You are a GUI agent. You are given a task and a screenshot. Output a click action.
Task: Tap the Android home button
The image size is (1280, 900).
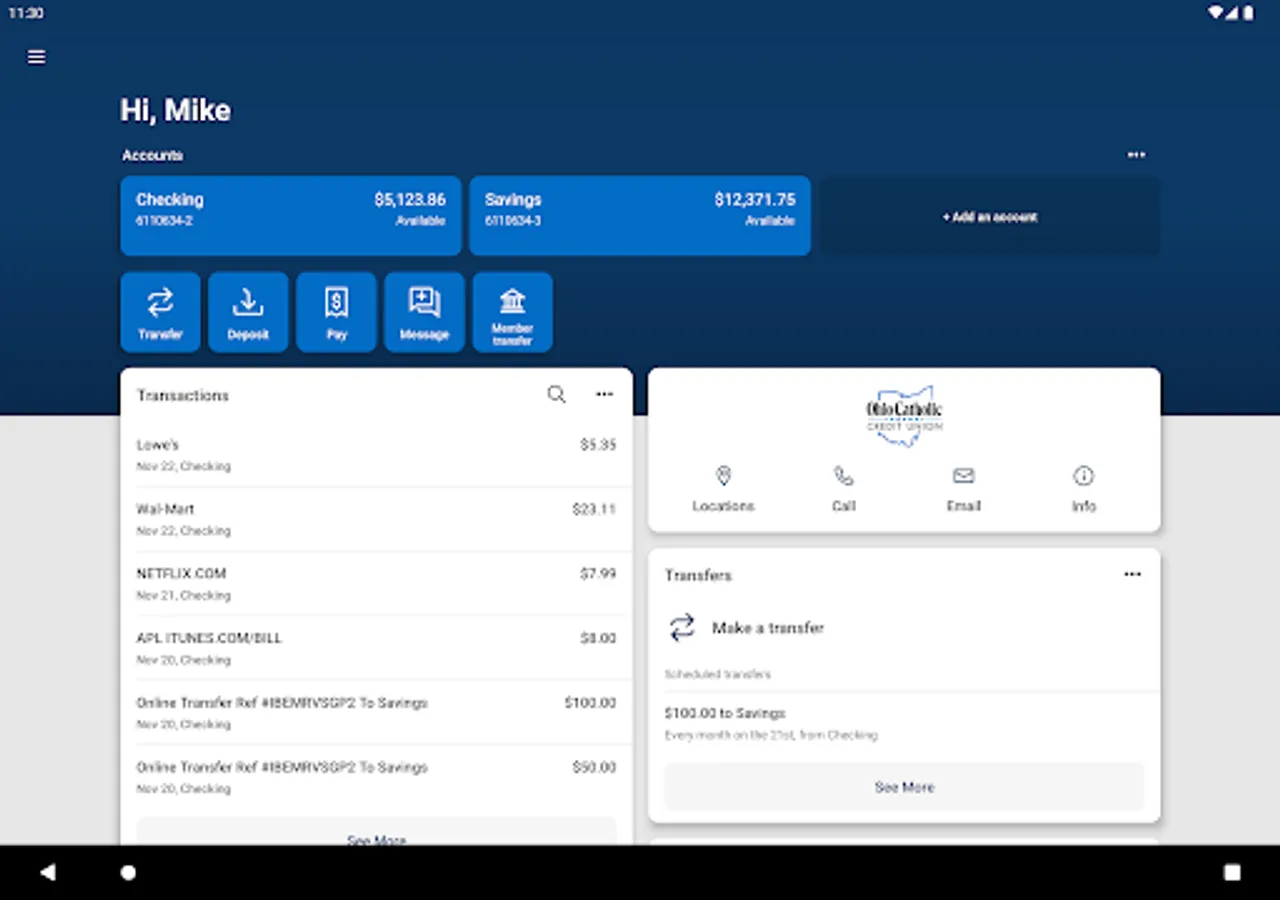(128, 872)
